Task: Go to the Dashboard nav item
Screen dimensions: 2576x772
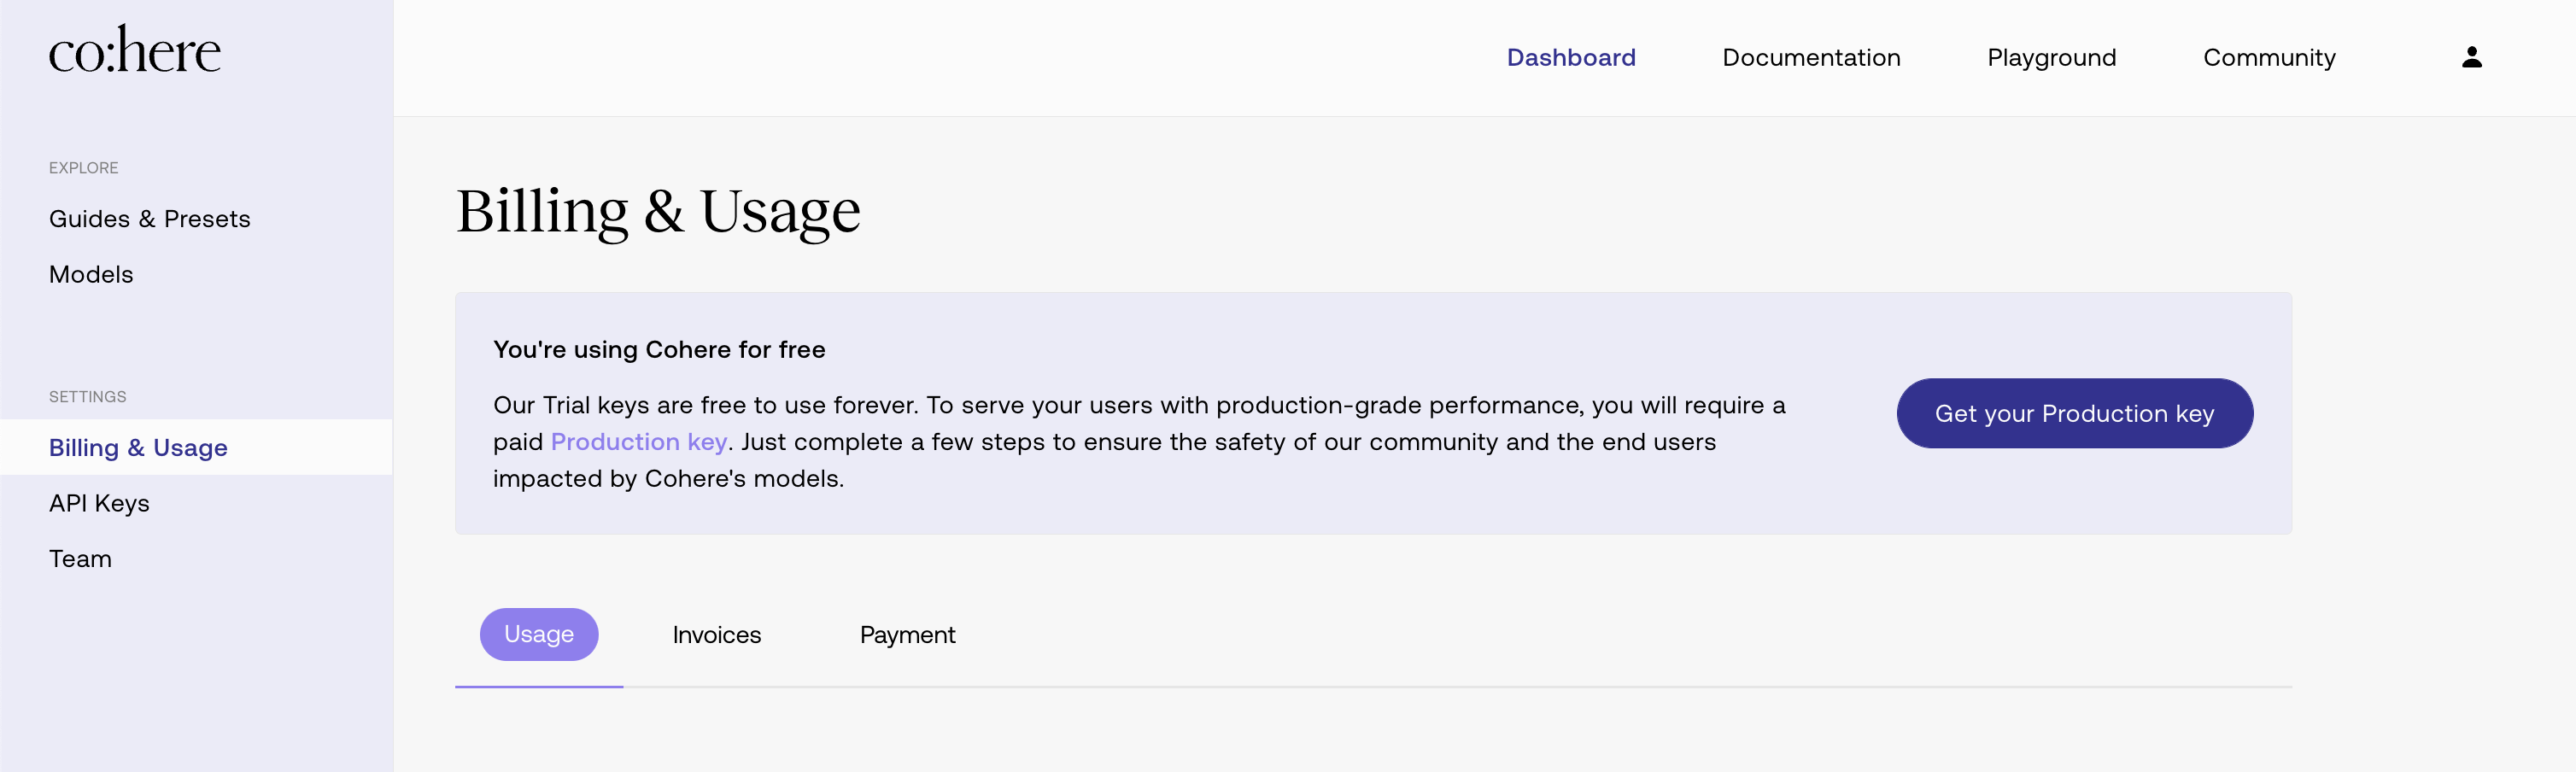Action: (1570, 58)
